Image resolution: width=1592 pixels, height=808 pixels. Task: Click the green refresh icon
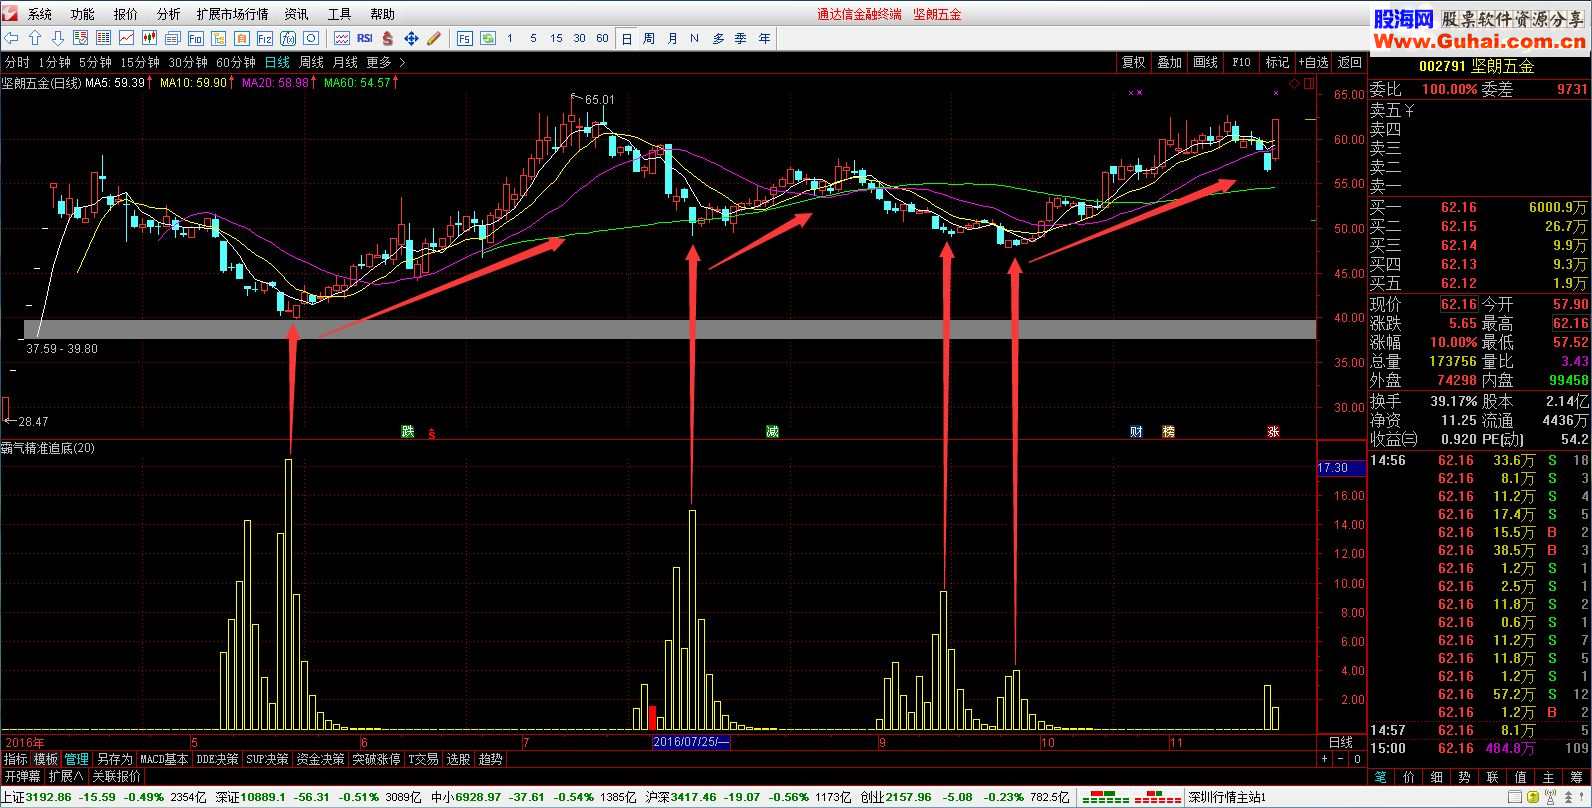pos(488,38)
